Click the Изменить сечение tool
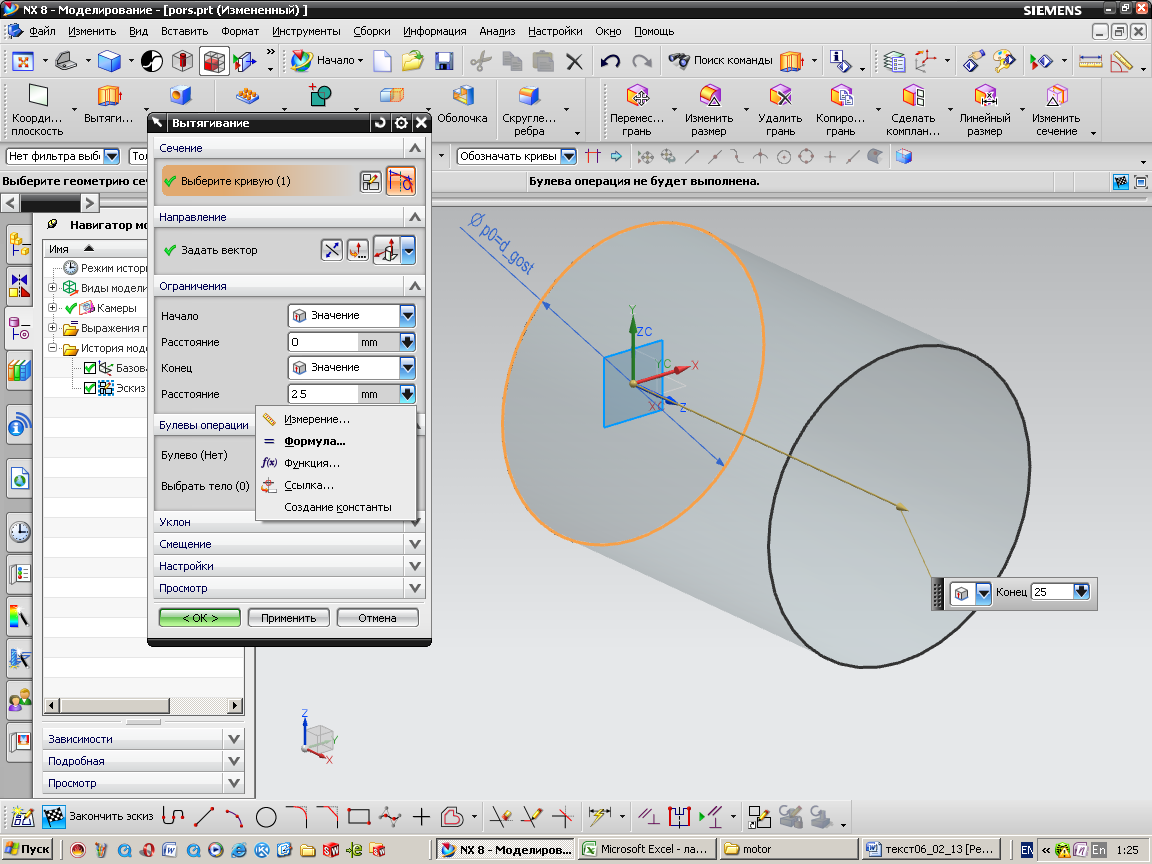1152x864 pixels. [x=1056, y=110]
